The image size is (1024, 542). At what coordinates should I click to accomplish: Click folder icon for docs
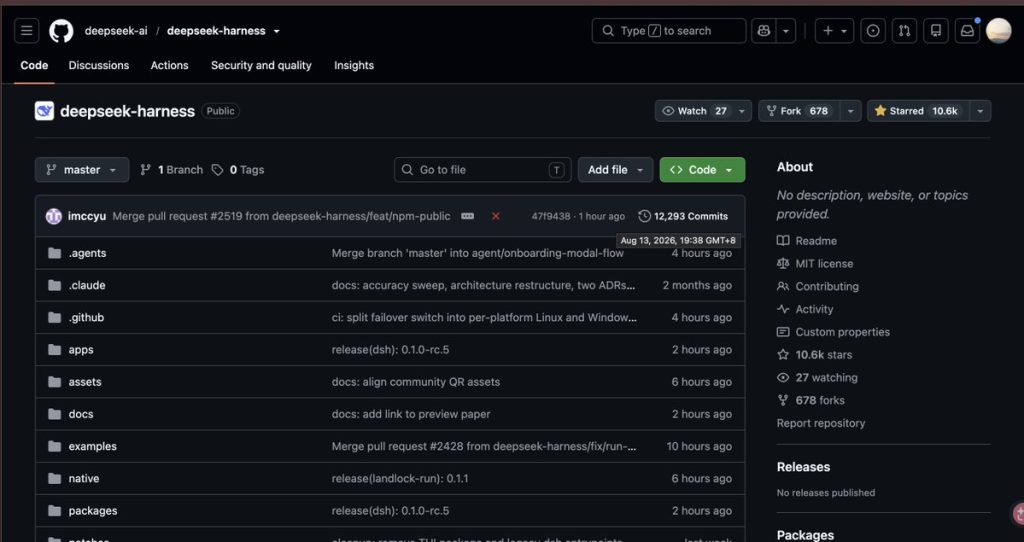click(55, 414)
